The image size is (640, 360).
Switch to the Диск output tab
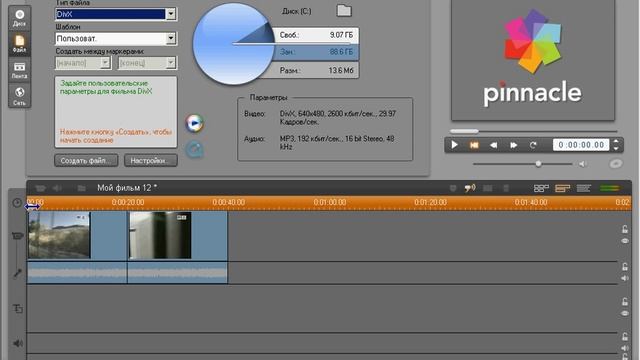pyautogui.click(x=19, y=18)
